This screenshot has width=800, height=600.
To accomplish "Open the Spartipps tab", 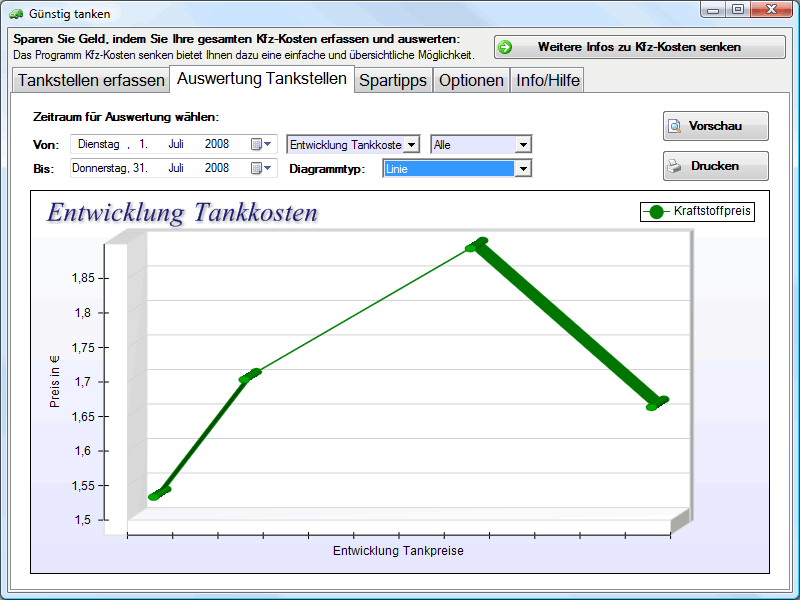I will pyautogui.click(x=393, y=80).
